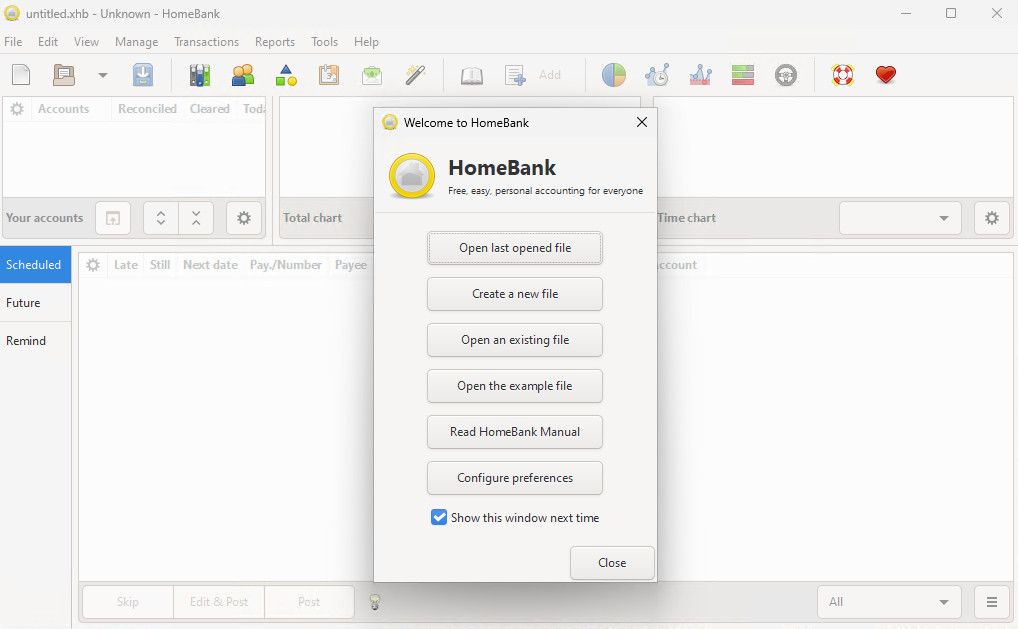1018x629 pixels.
Task: Open the File menu
Action: pyautogui.click(x=13, y=42)
